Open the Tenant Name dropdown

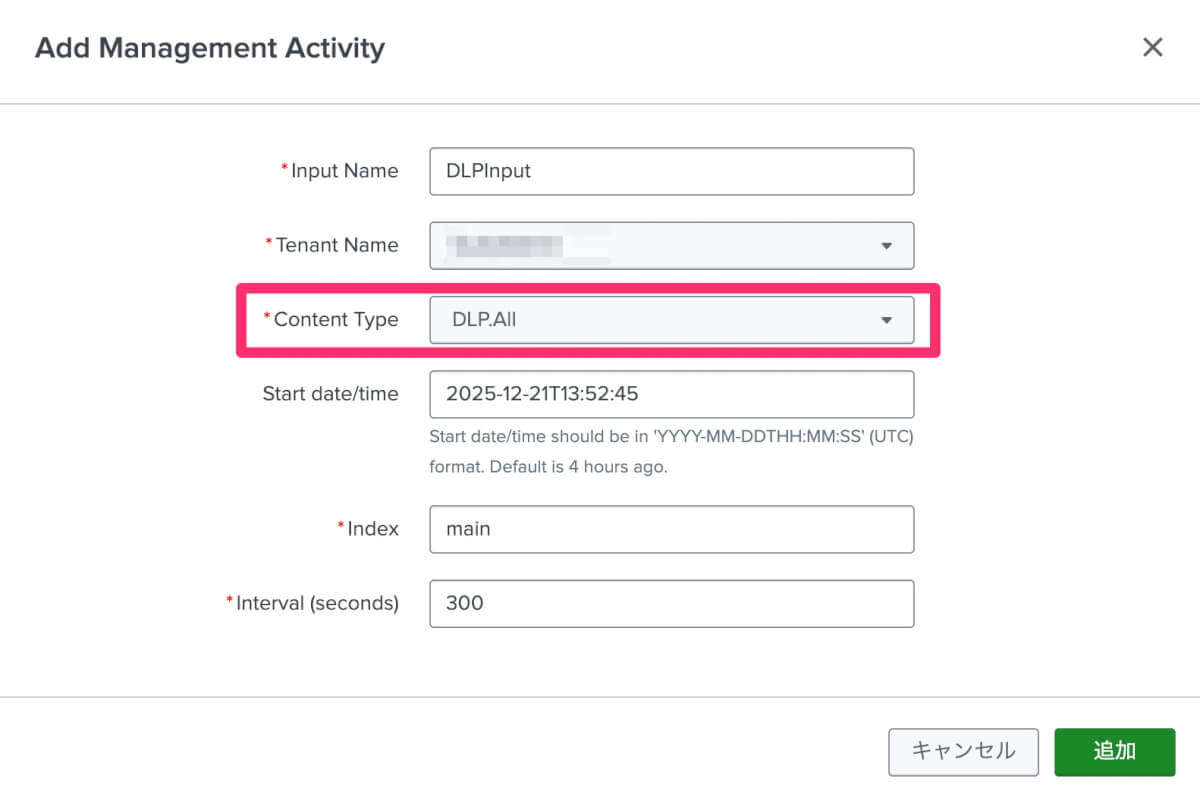click(x=671, y=246)
